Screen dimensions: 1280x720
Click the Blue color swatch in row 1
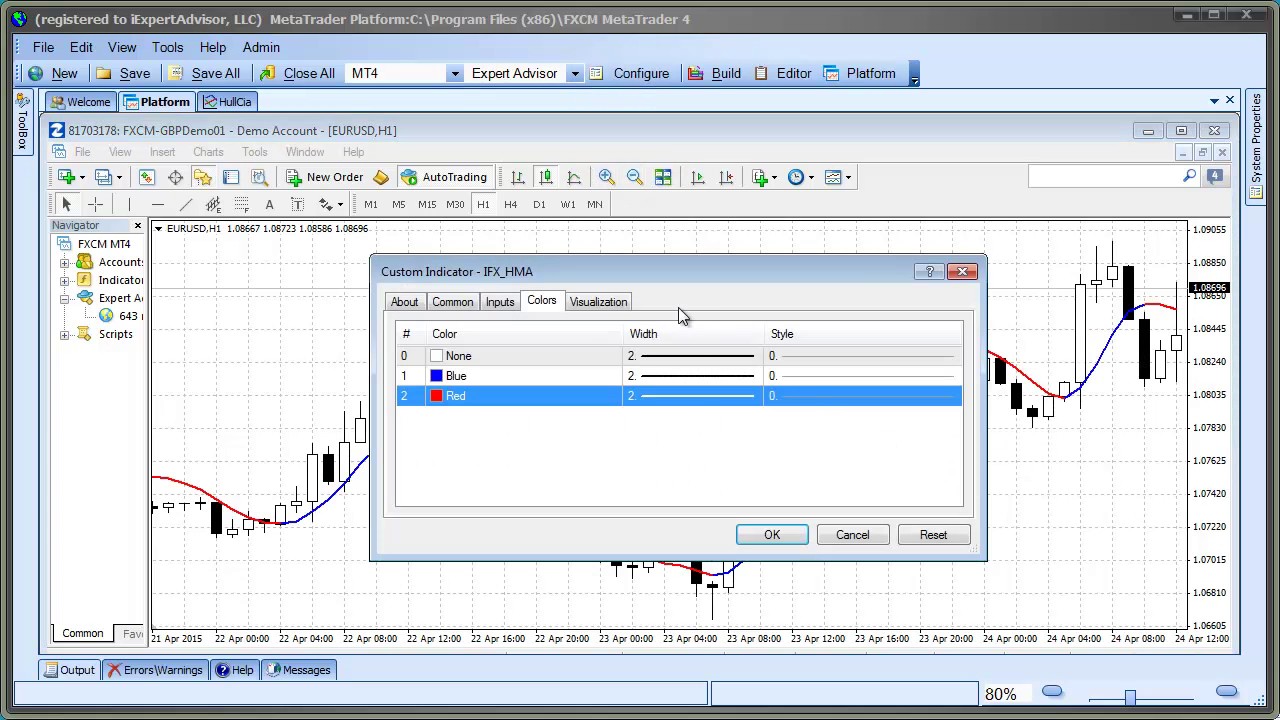pos(436,376)
